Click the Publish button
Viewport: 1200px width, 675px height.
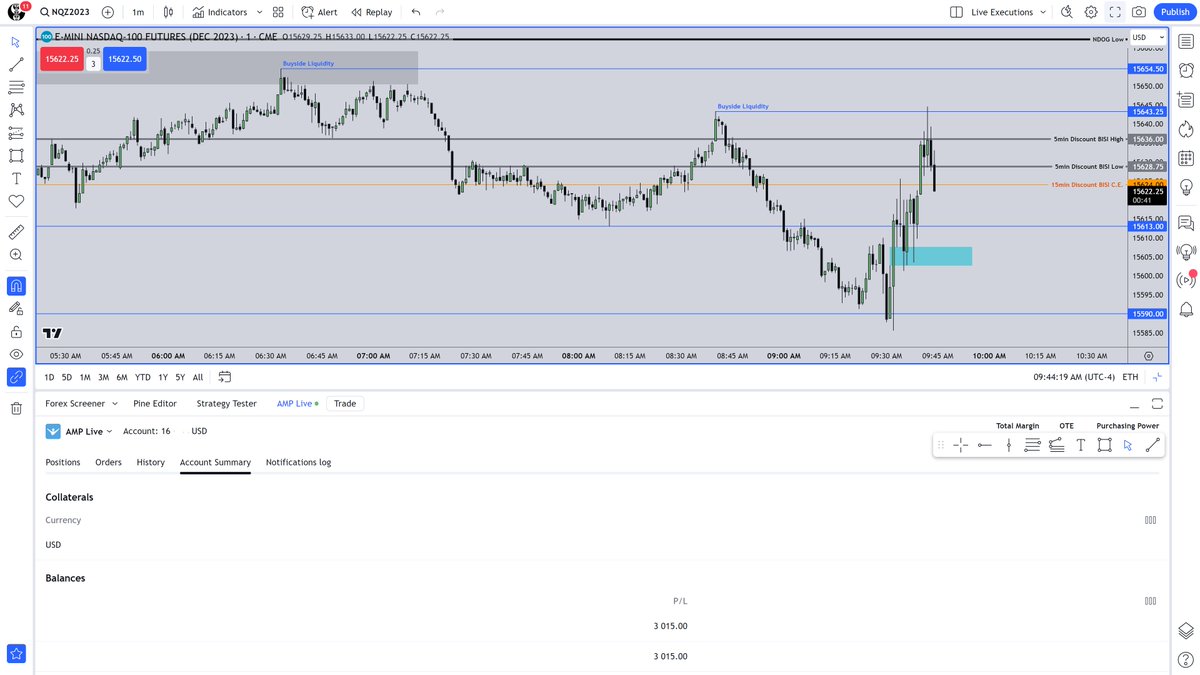1174,11
